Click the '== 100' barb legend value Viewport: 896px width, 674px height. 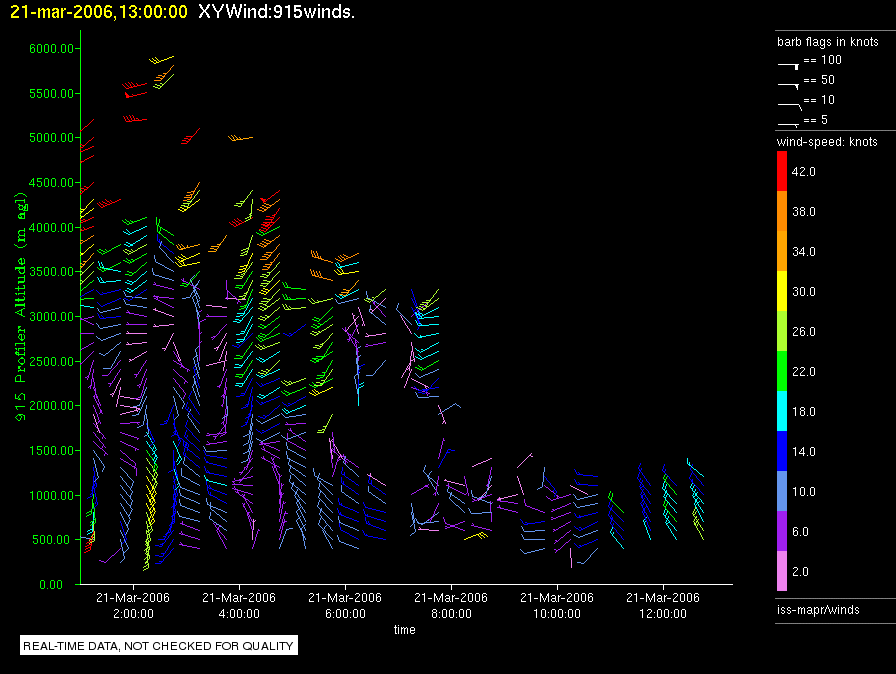(x=822, y=60)
